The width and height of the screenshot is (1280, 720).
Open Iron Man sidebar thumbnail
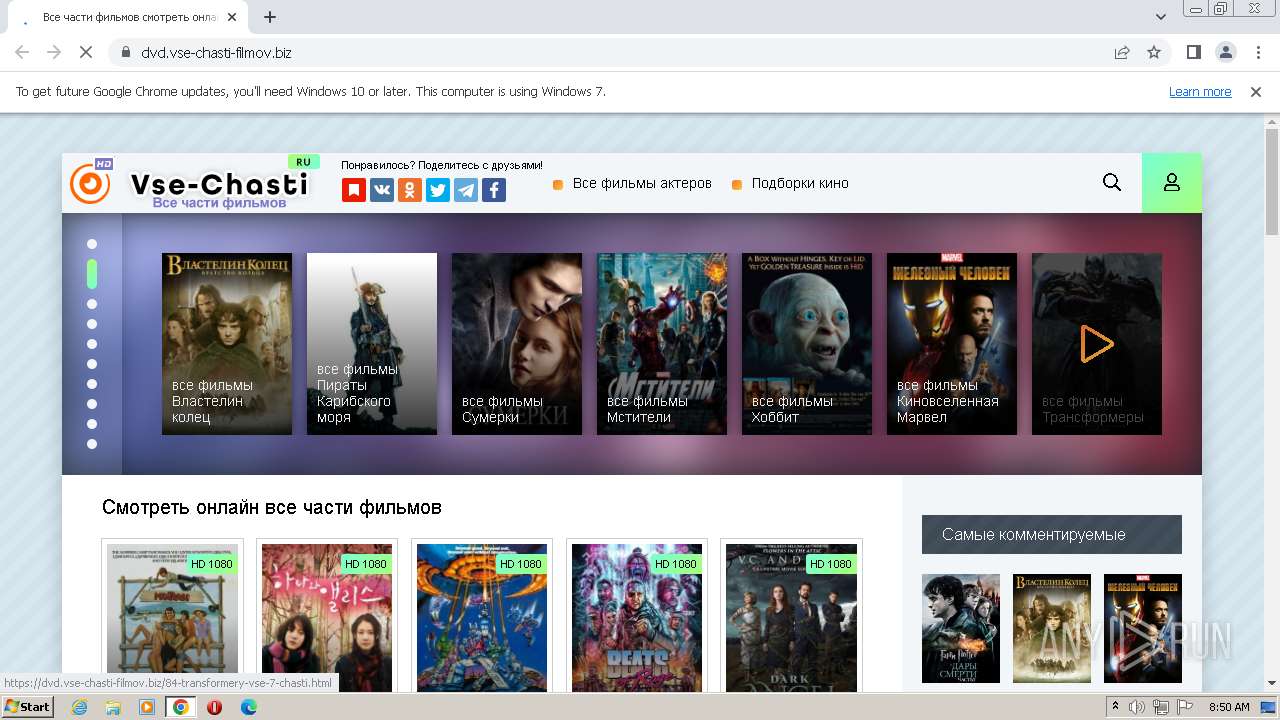[x=1143, y=628]
